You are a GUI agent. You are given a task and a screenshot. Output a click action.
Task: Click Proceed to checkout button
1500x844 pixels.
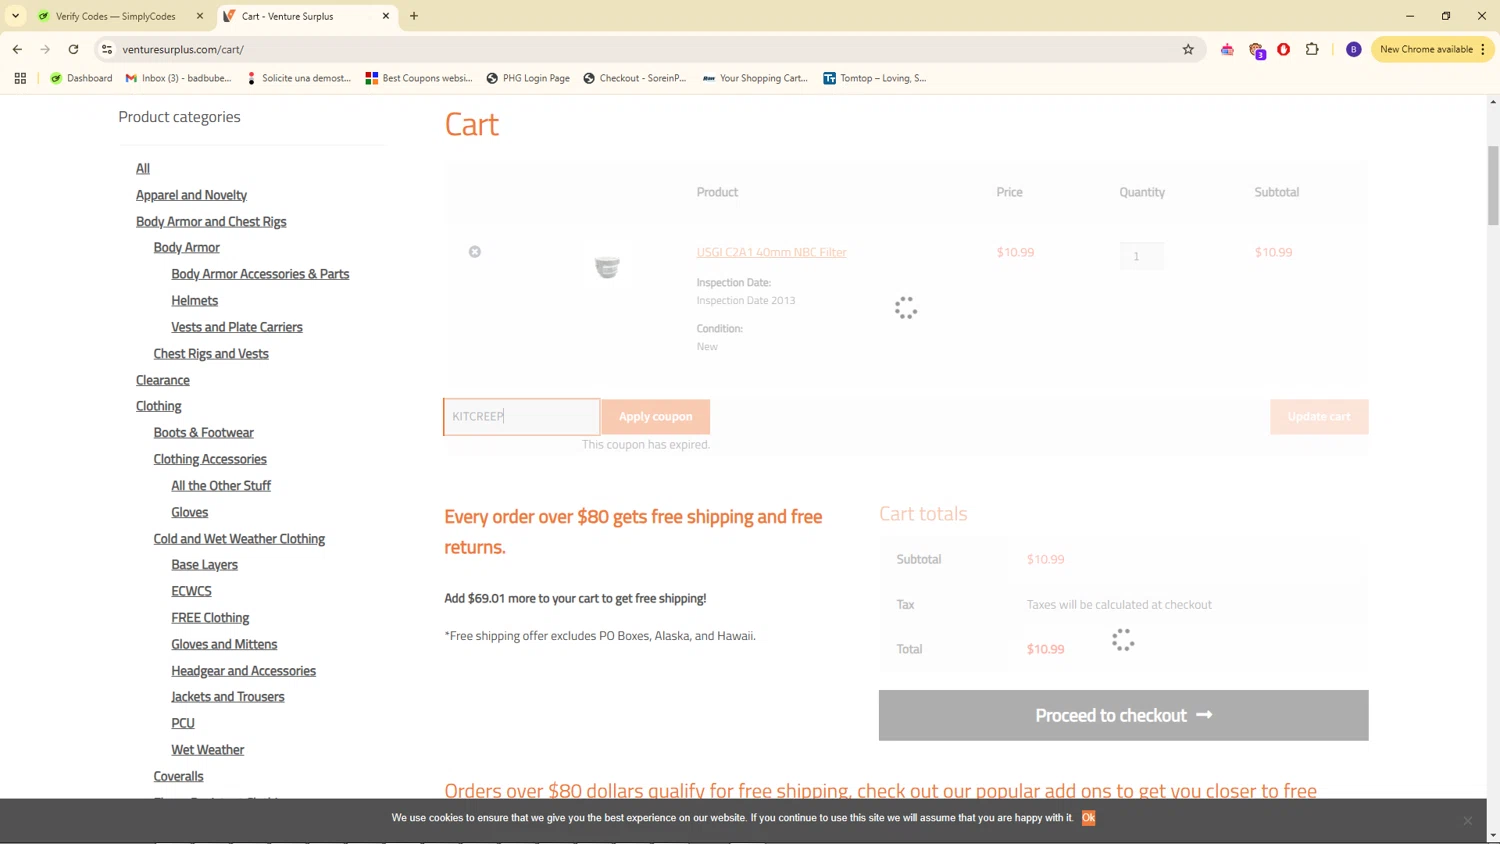(1123, 715)
